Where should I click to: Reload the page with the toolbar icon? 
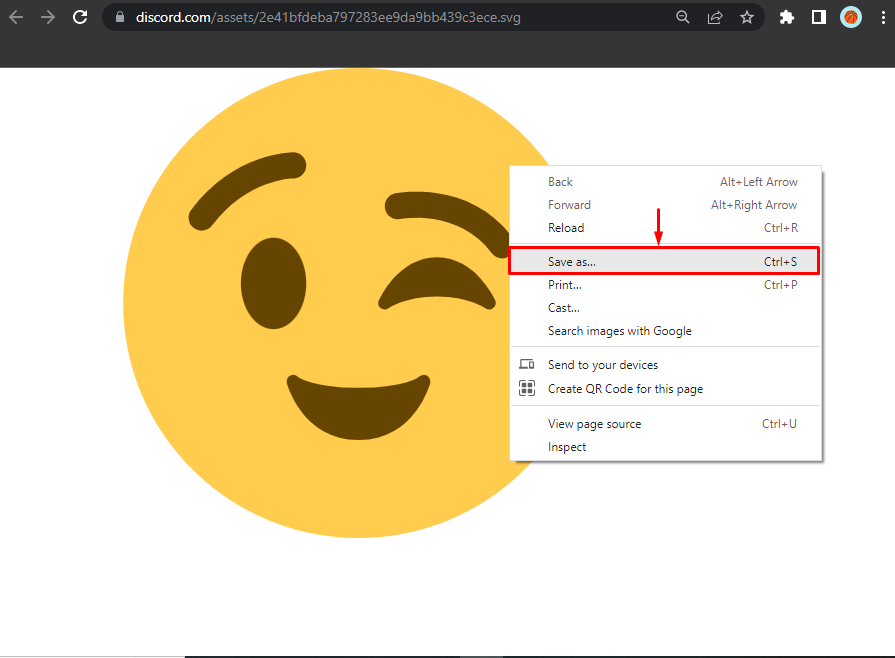tap(80, 17)
